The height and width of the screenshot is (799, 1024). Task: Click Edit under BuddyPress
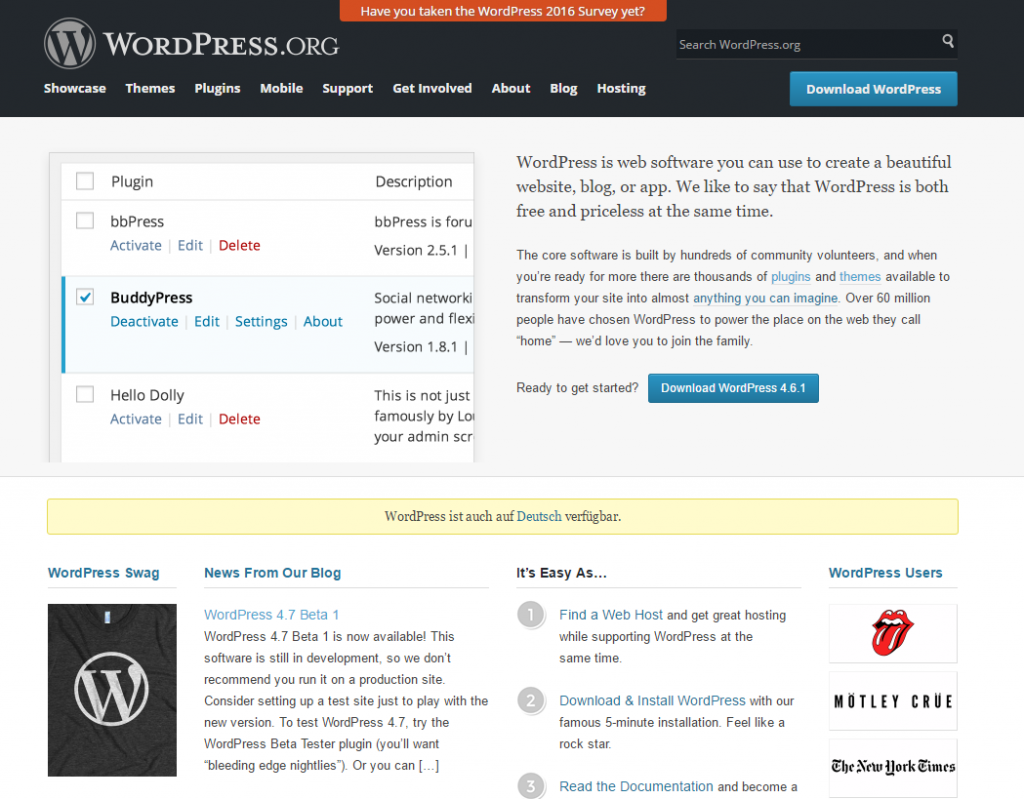(x=206, y=321)
